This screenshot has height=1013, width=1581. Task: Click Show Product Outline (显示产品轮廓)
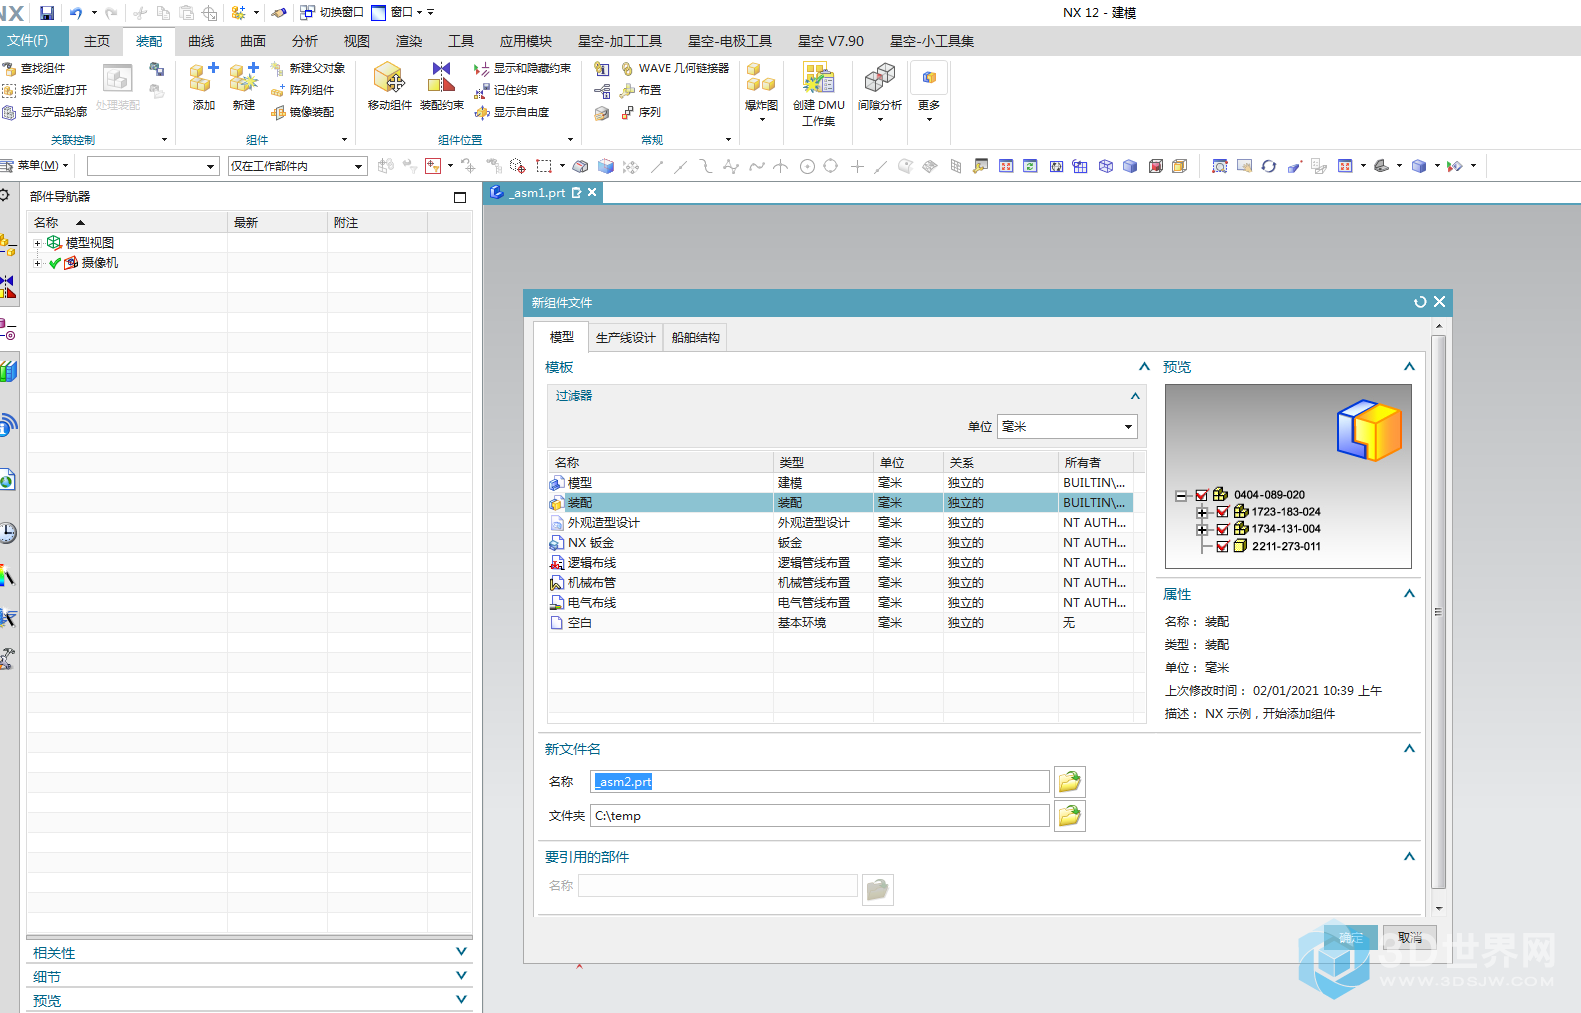[x=45, y=112]
